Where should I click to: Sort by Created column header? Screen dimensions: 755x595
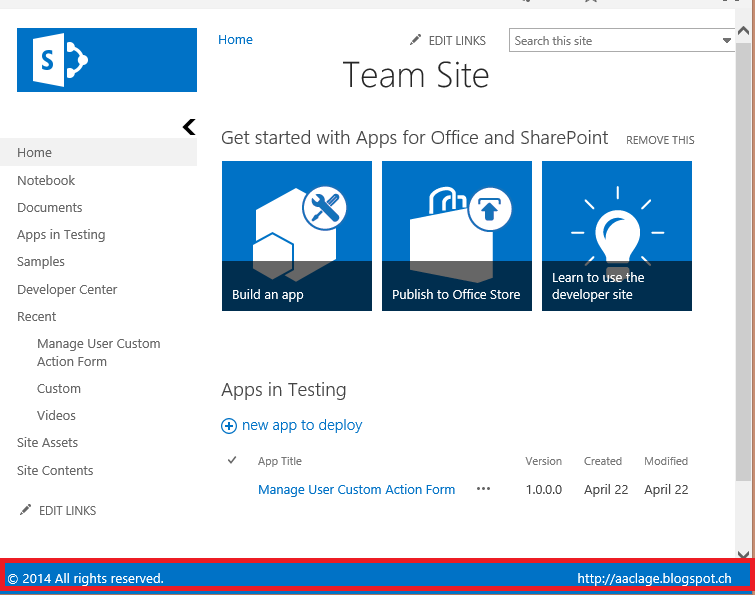(603, 461)
